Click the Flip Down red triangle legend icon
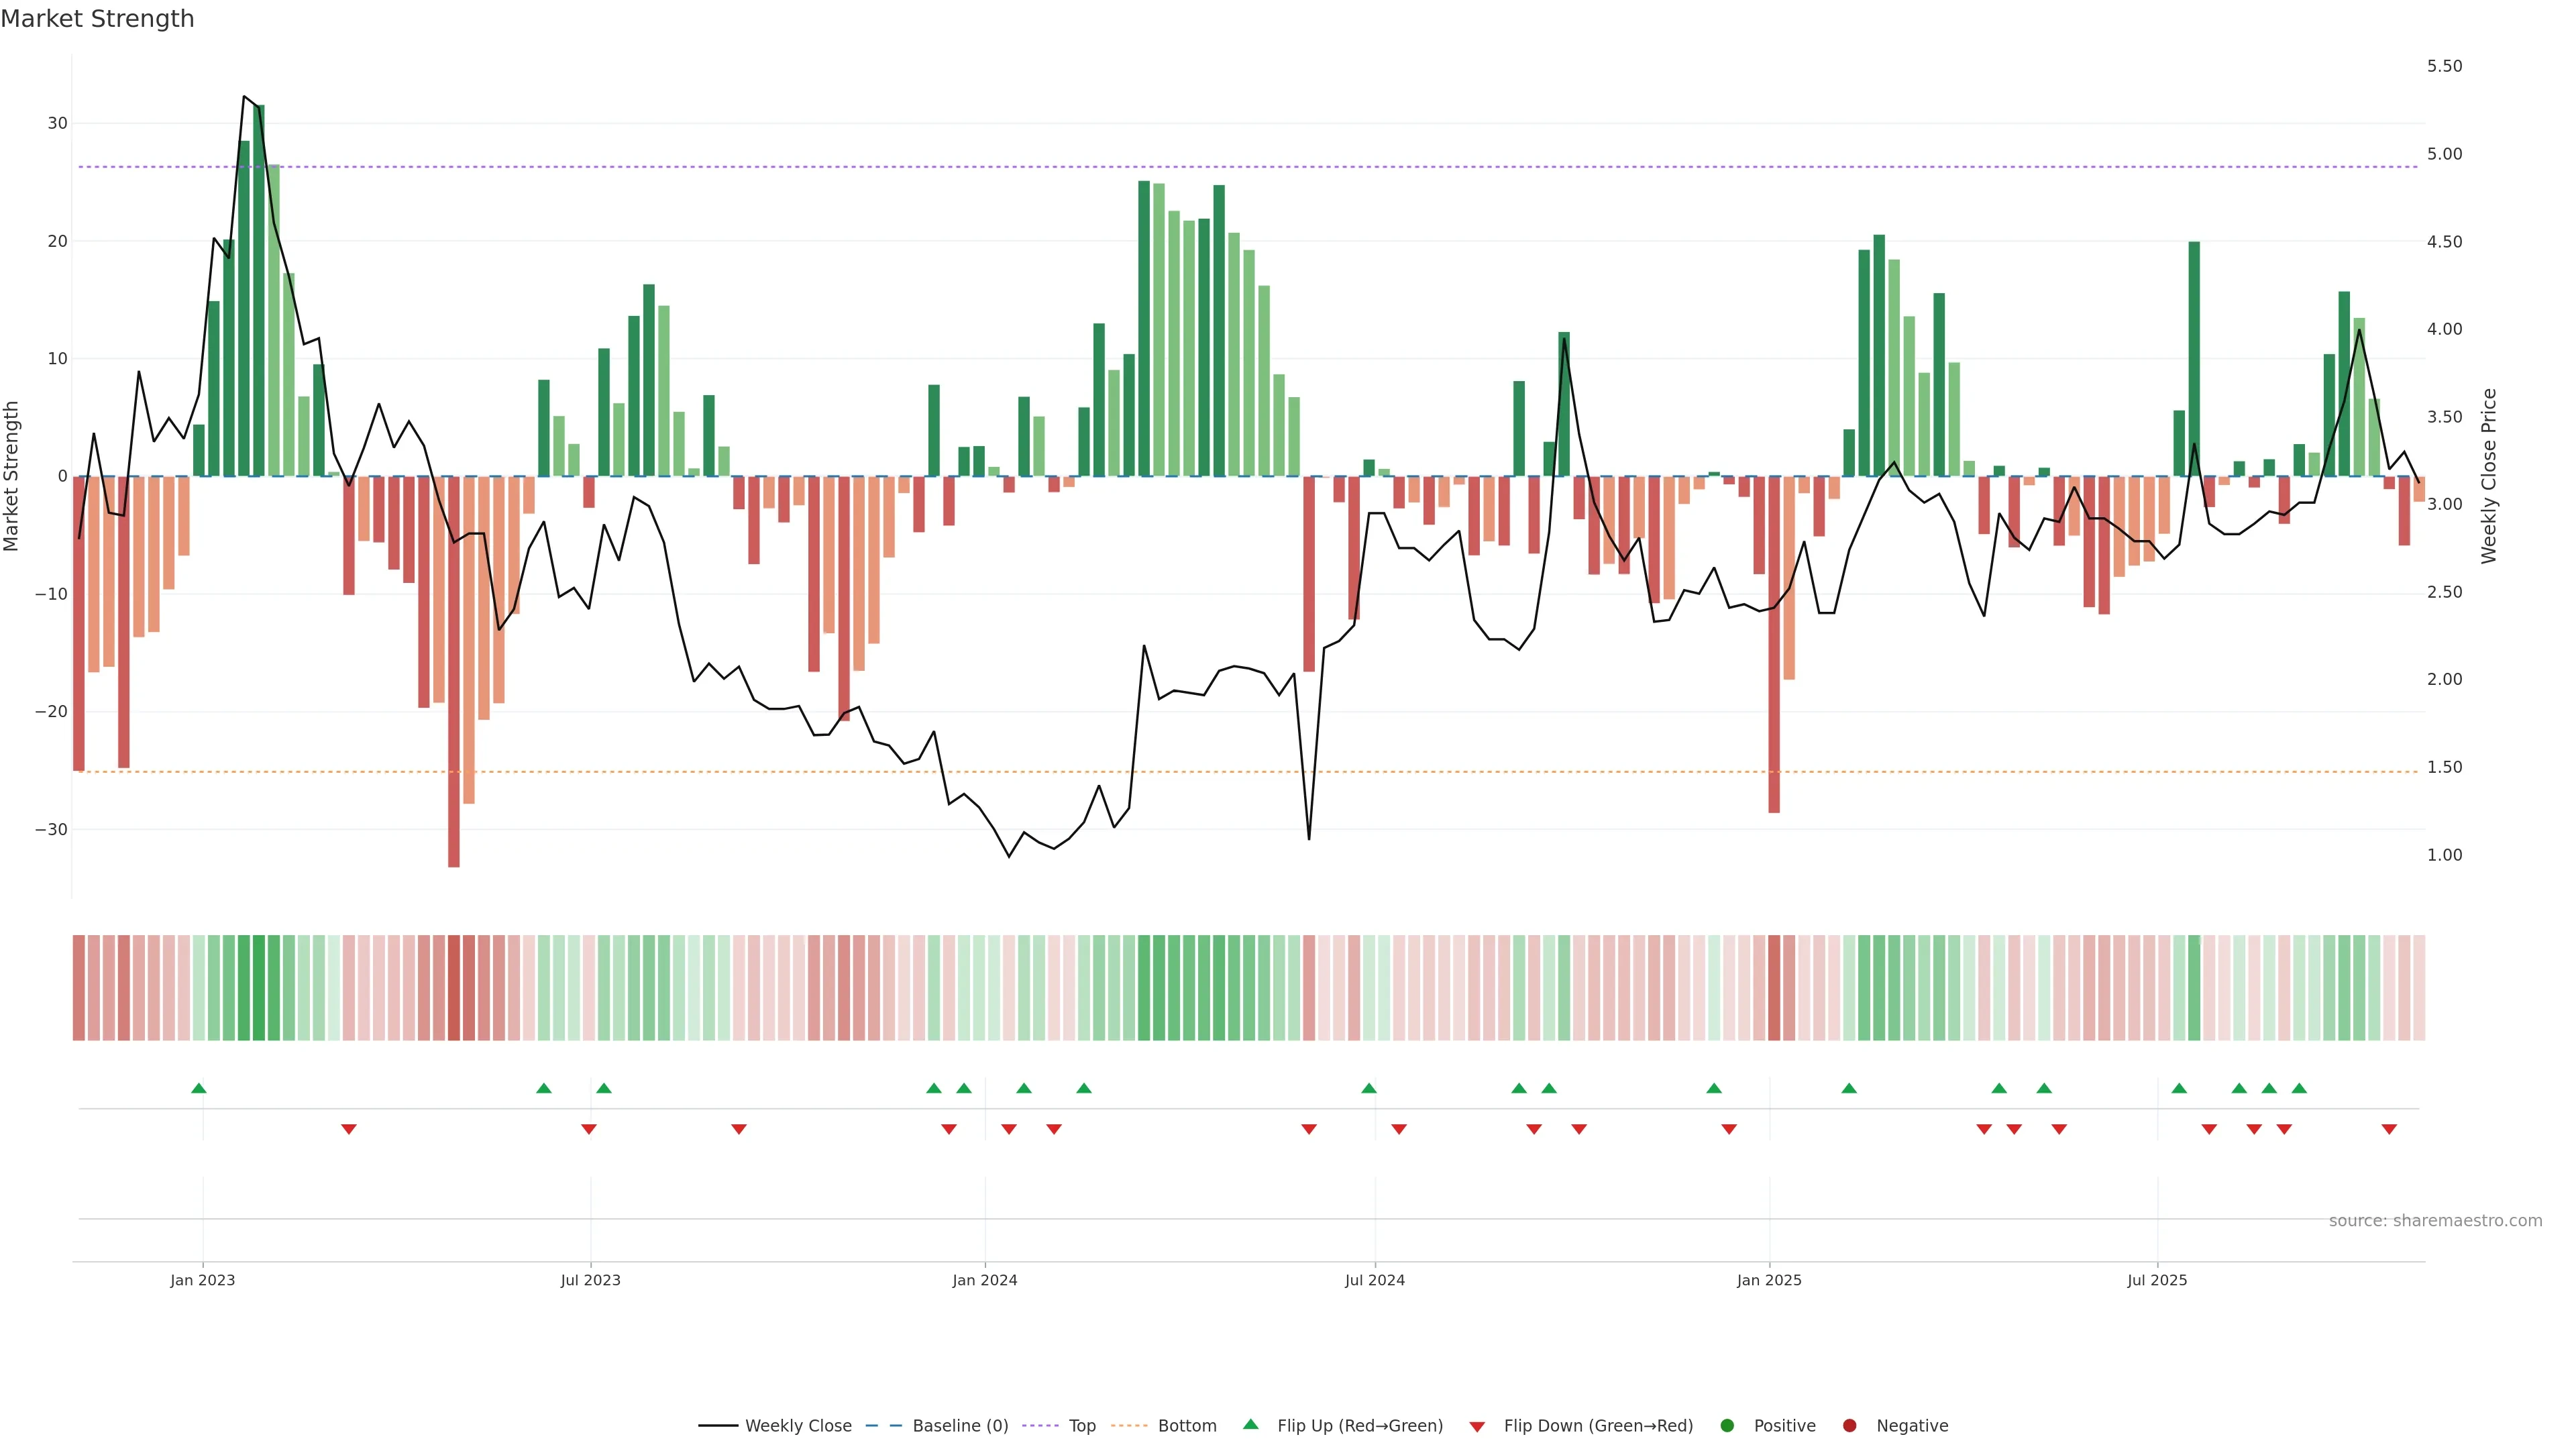Viewport: 2576px width, 1449px height. (1477, 1427)
